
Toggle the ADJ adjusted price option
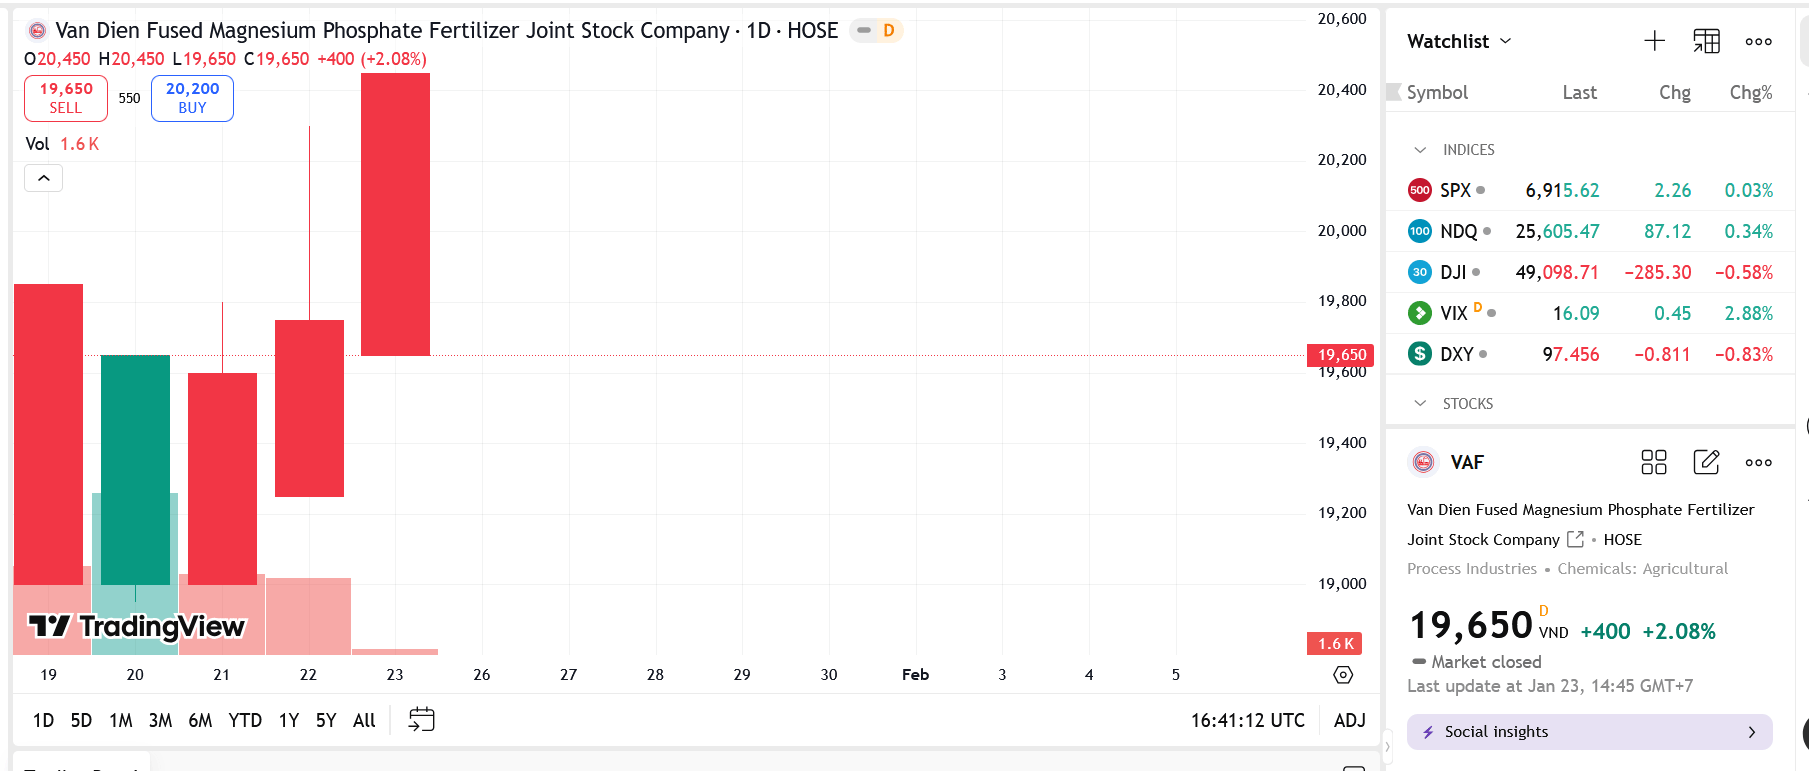[x=1349, y=720]
